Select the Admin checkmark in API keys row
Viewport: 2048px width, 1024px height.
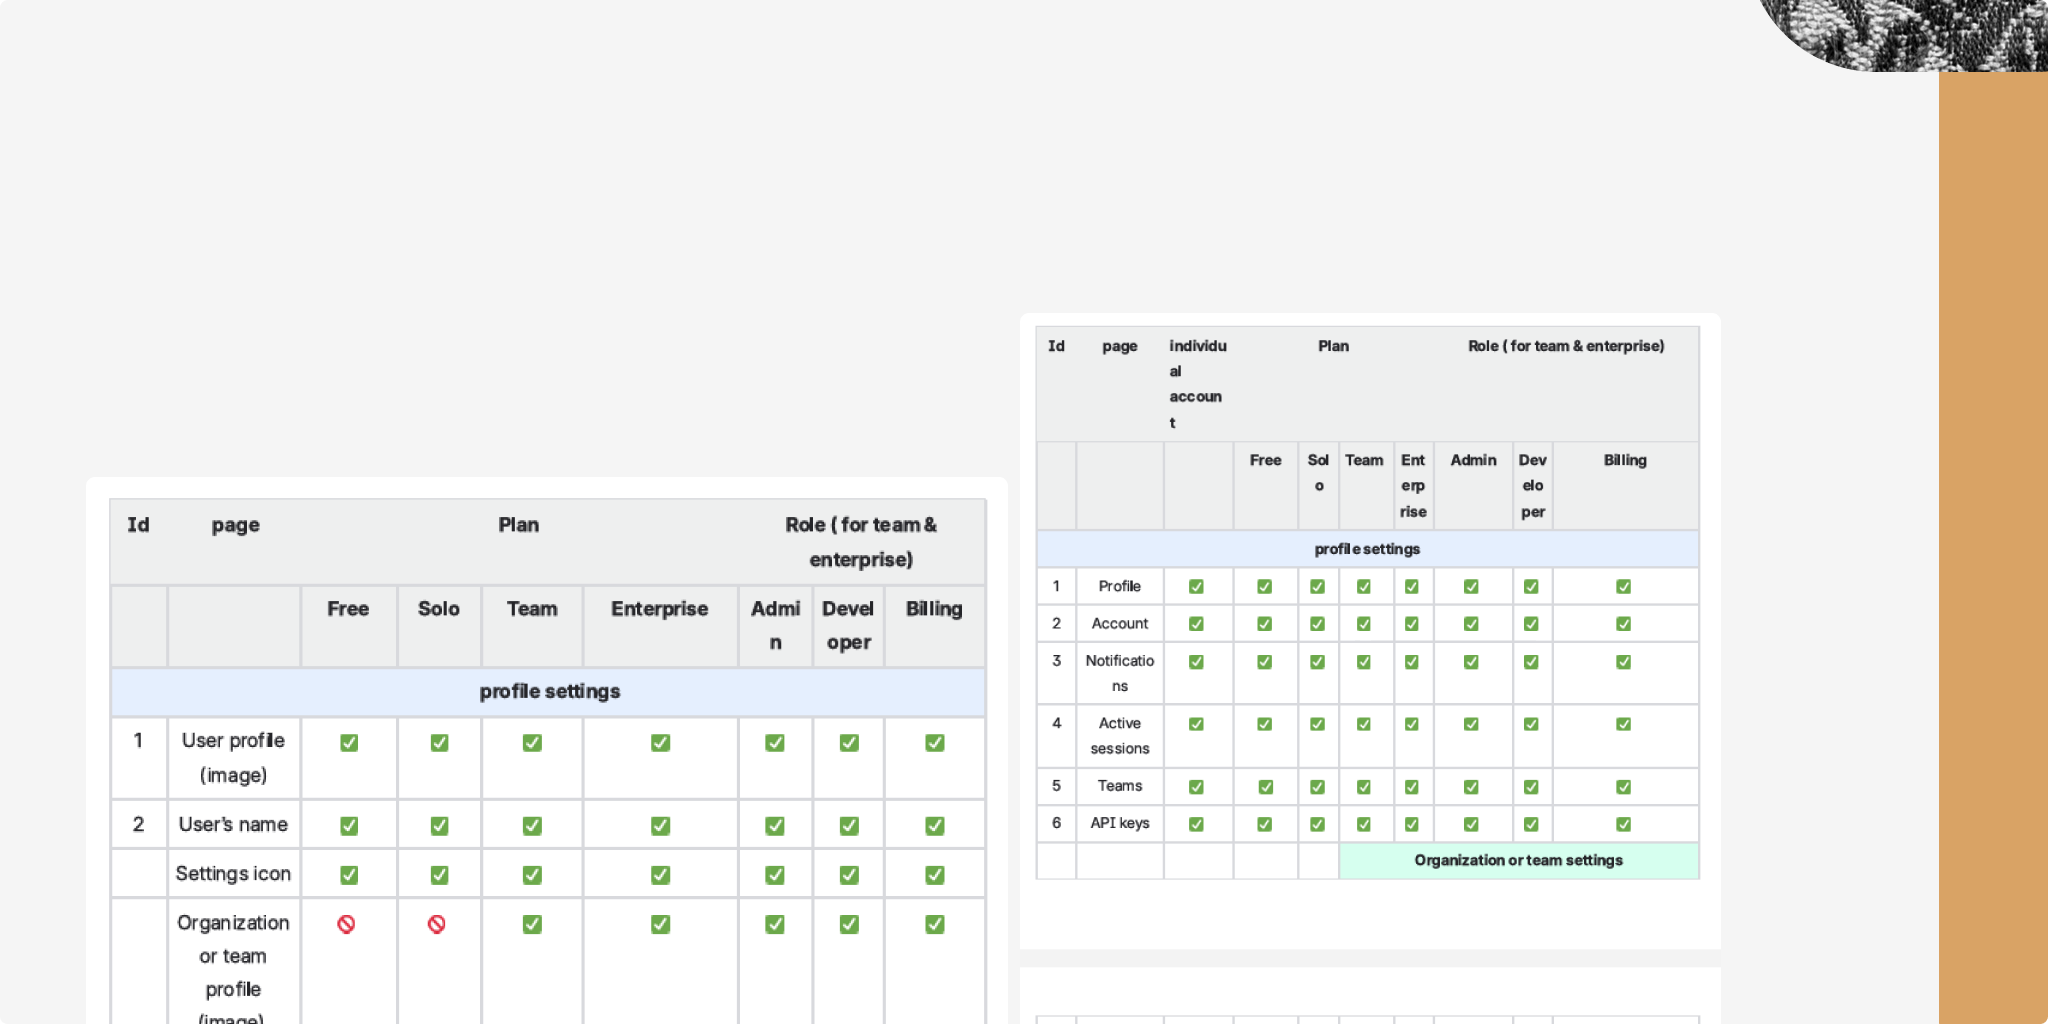1471,824
